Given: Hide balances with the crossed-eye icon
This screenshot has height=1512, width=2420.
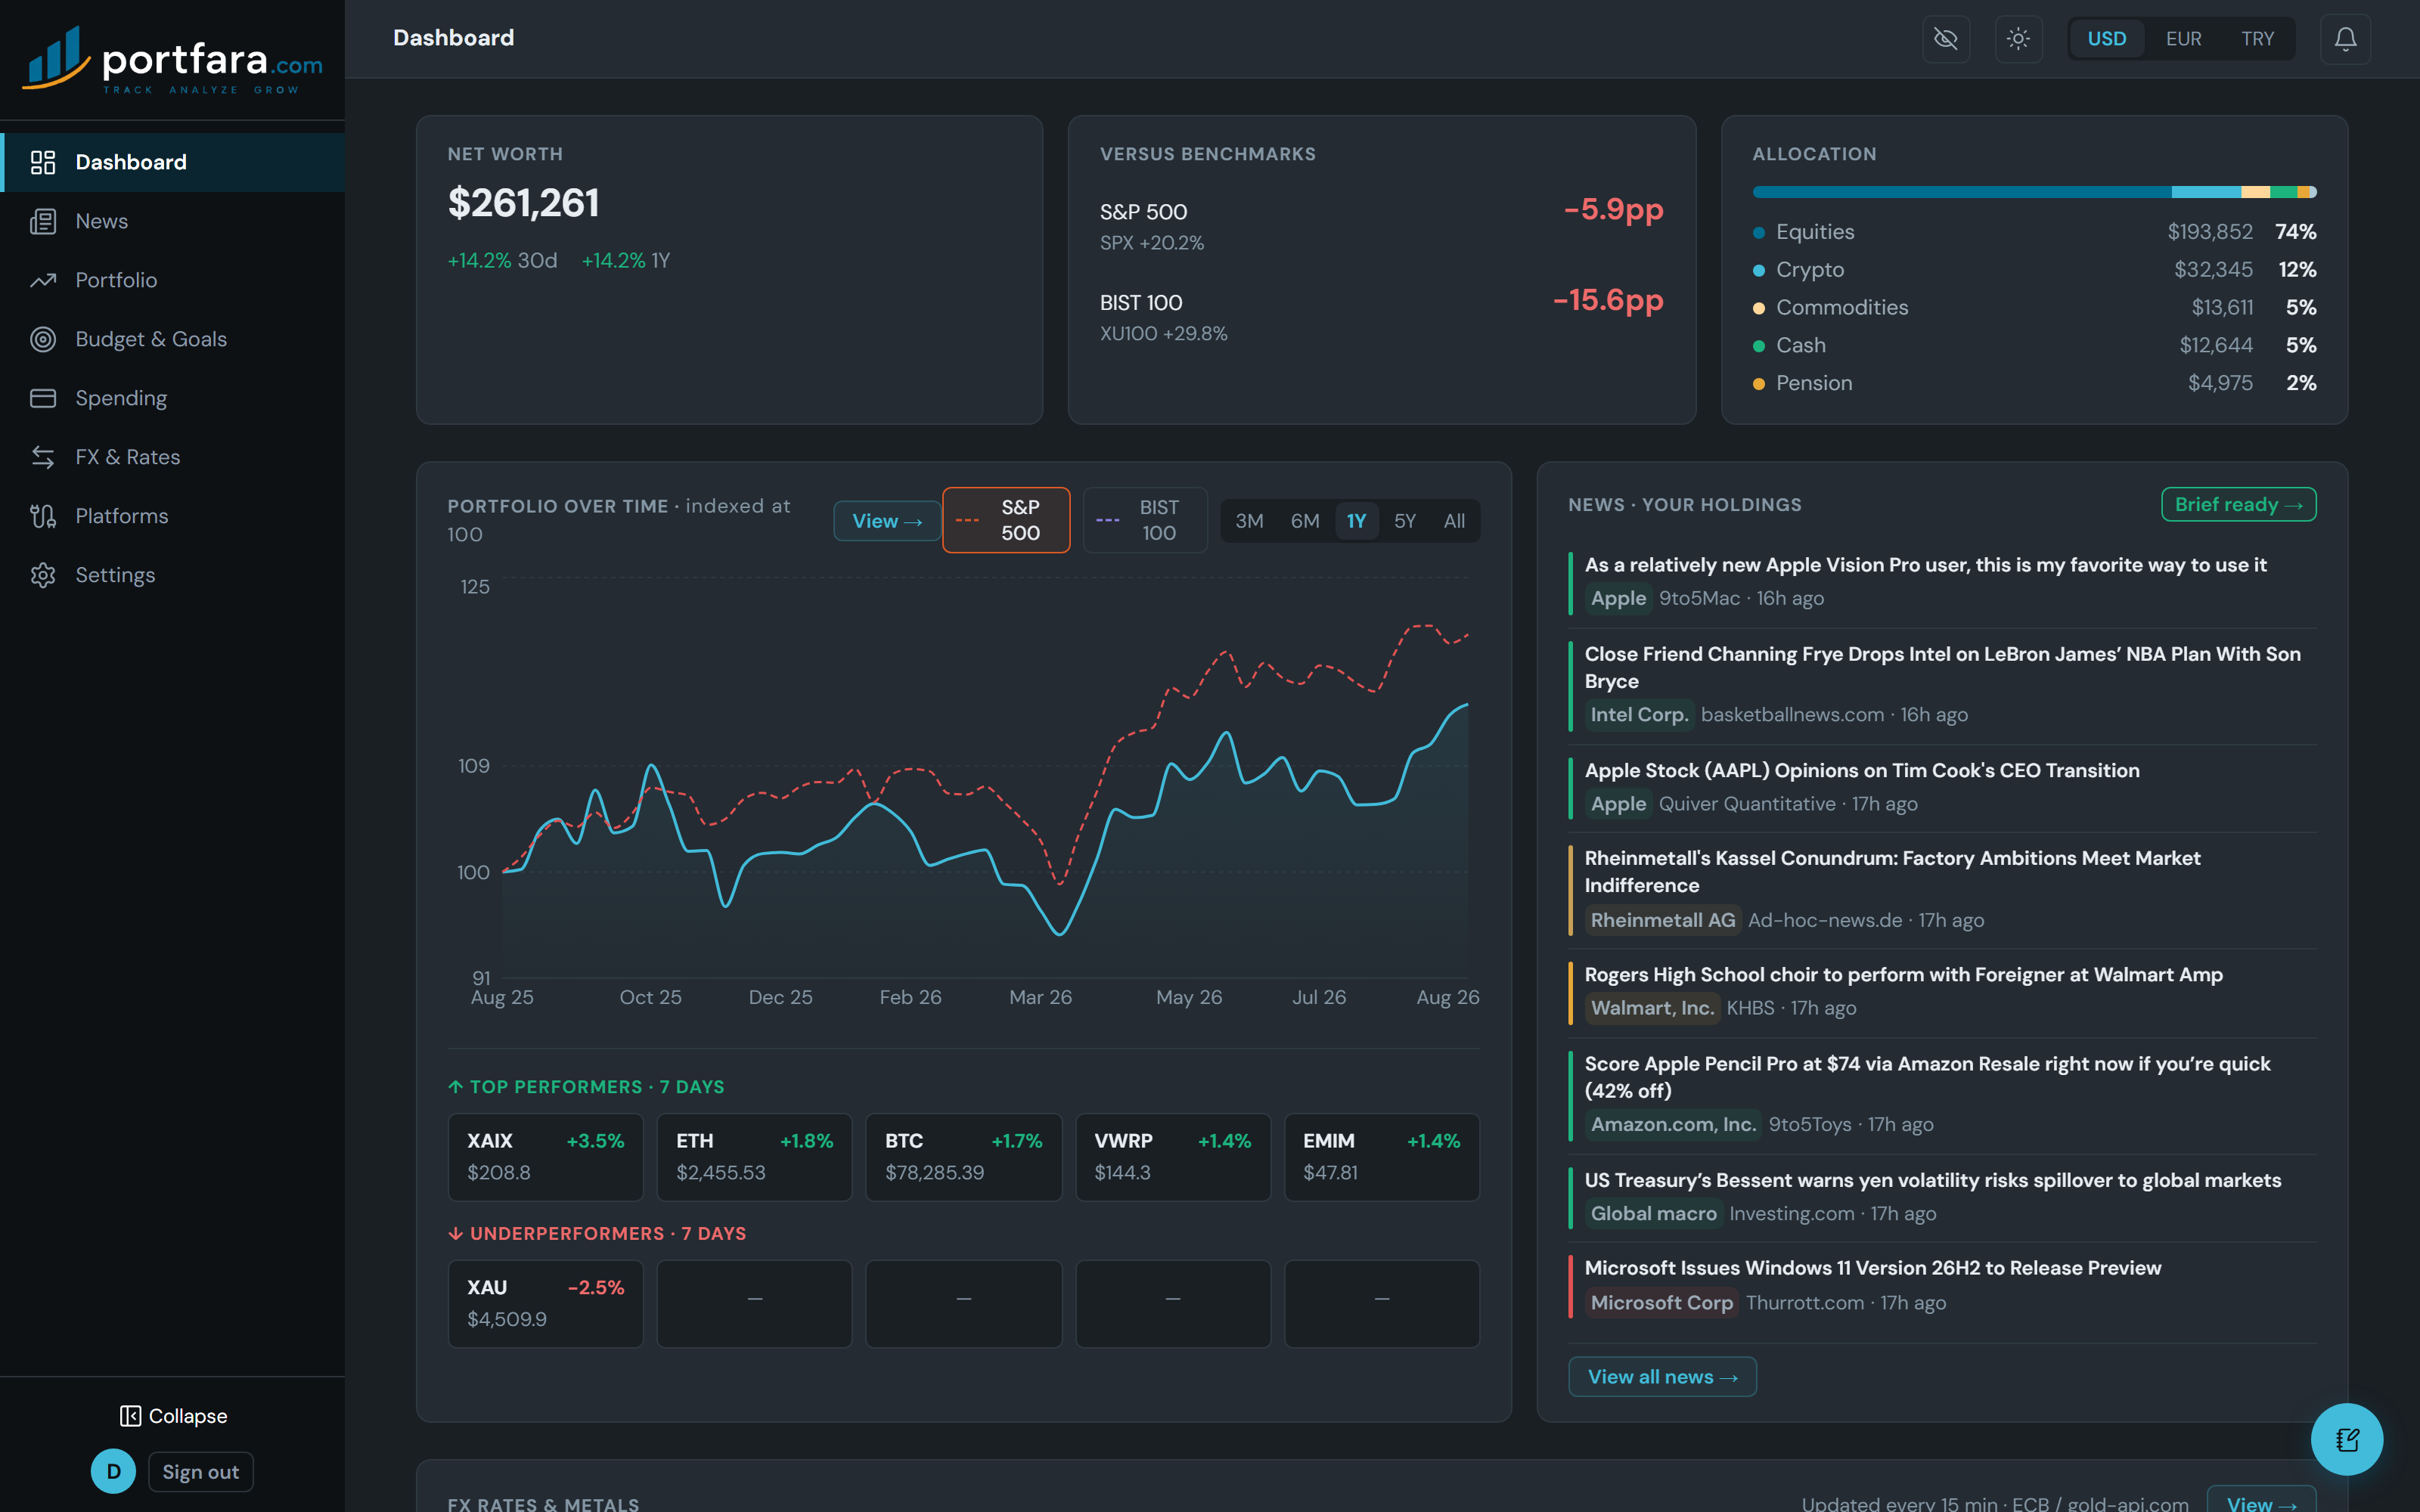Looking at the screenshot, I should pos(1946,39).
